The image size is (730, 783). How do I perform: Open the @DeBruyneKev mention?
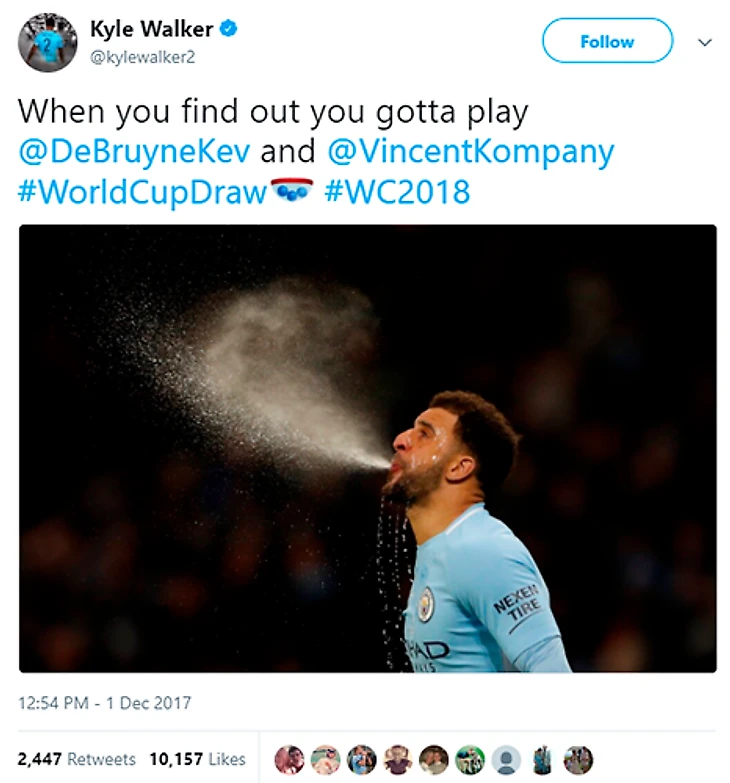[135, 152]
